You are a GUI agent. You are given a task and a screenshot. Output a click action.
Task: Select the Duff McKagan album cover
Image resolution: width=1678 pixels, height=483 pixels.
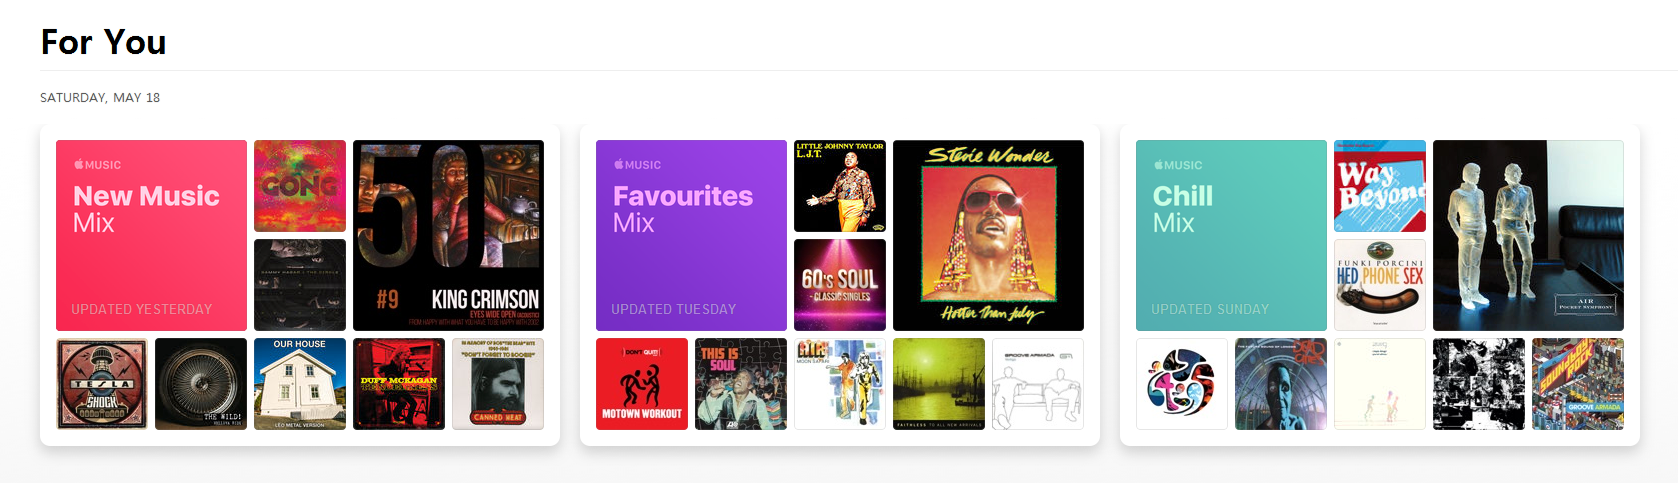(399, 384)
